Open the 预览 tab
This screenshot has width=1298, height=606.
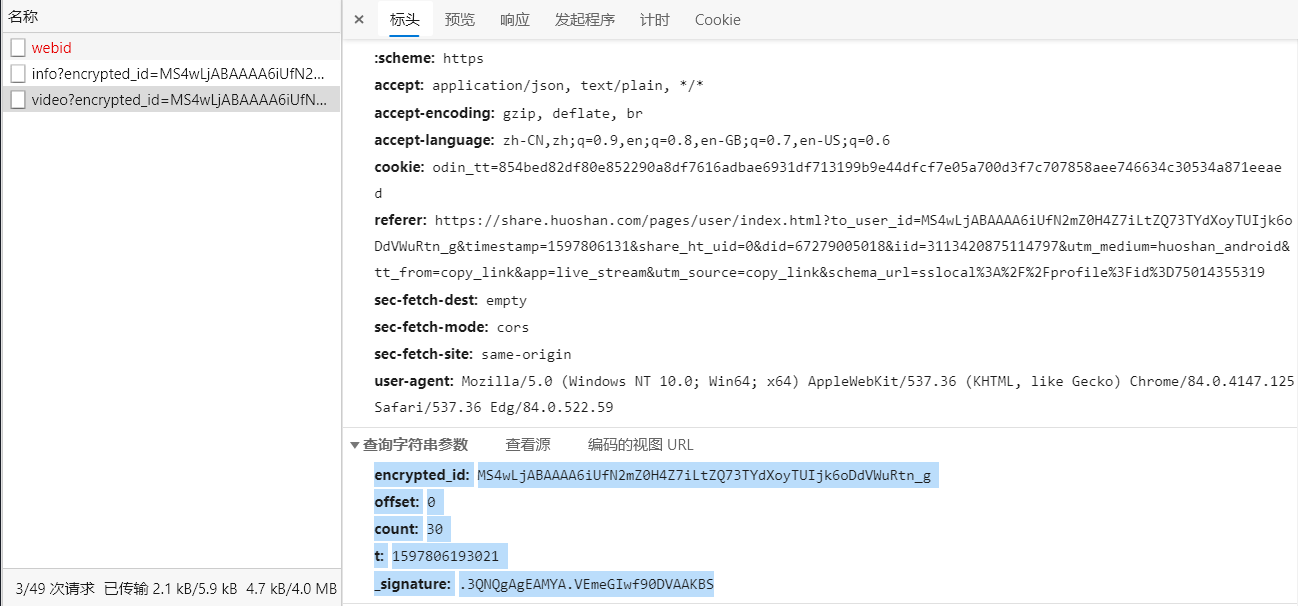(460, 20)
